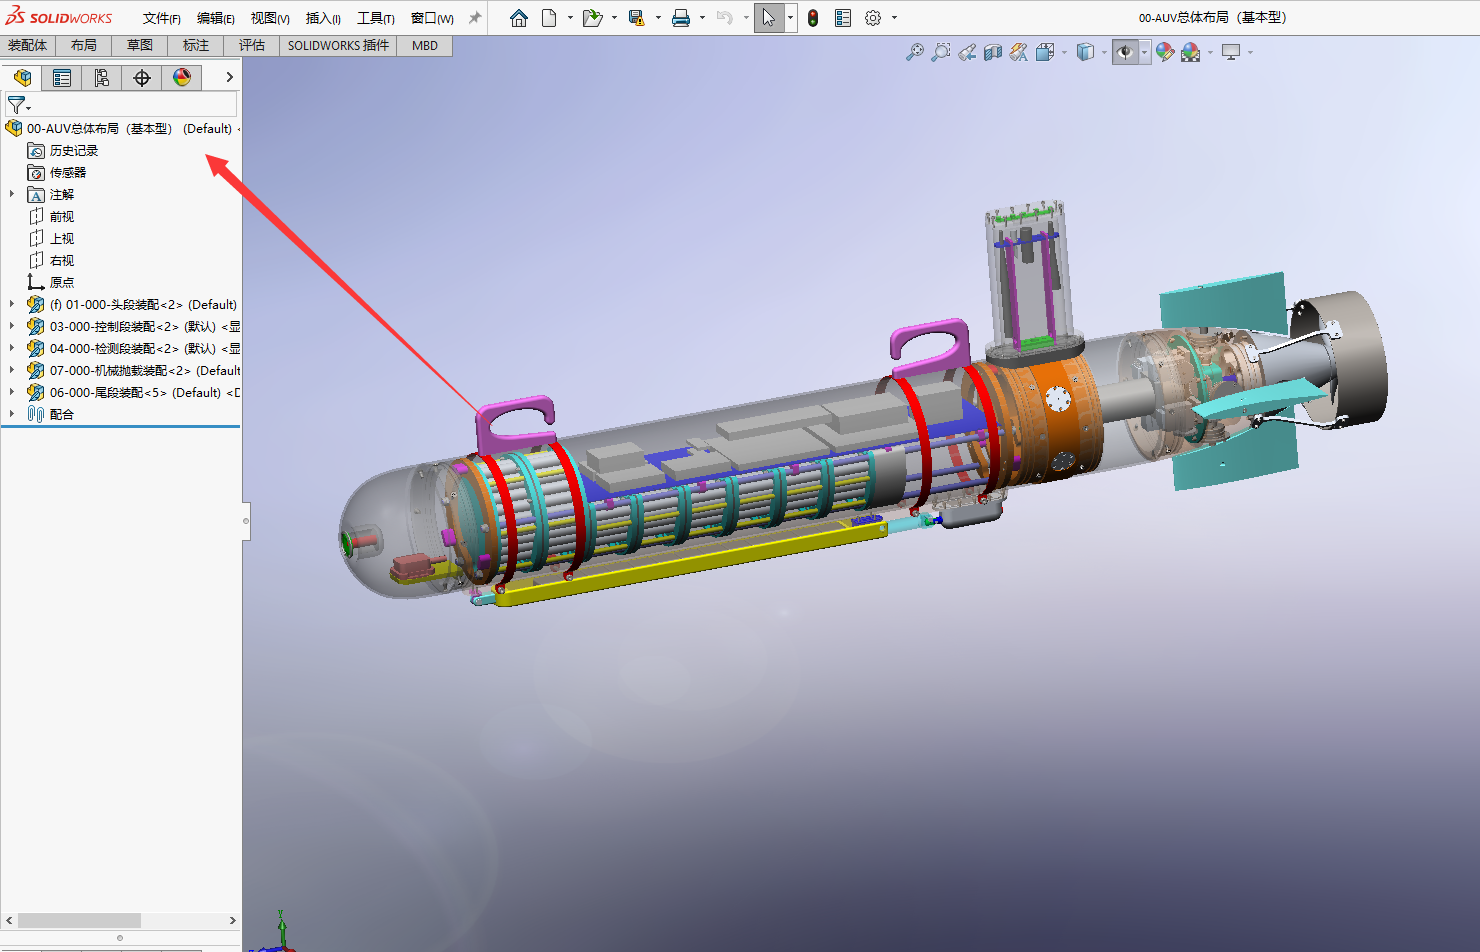Expand 03-000-控制段装配 tree node
The width and height of the screenshot is (1480, 952).
(x=12, y=326)
